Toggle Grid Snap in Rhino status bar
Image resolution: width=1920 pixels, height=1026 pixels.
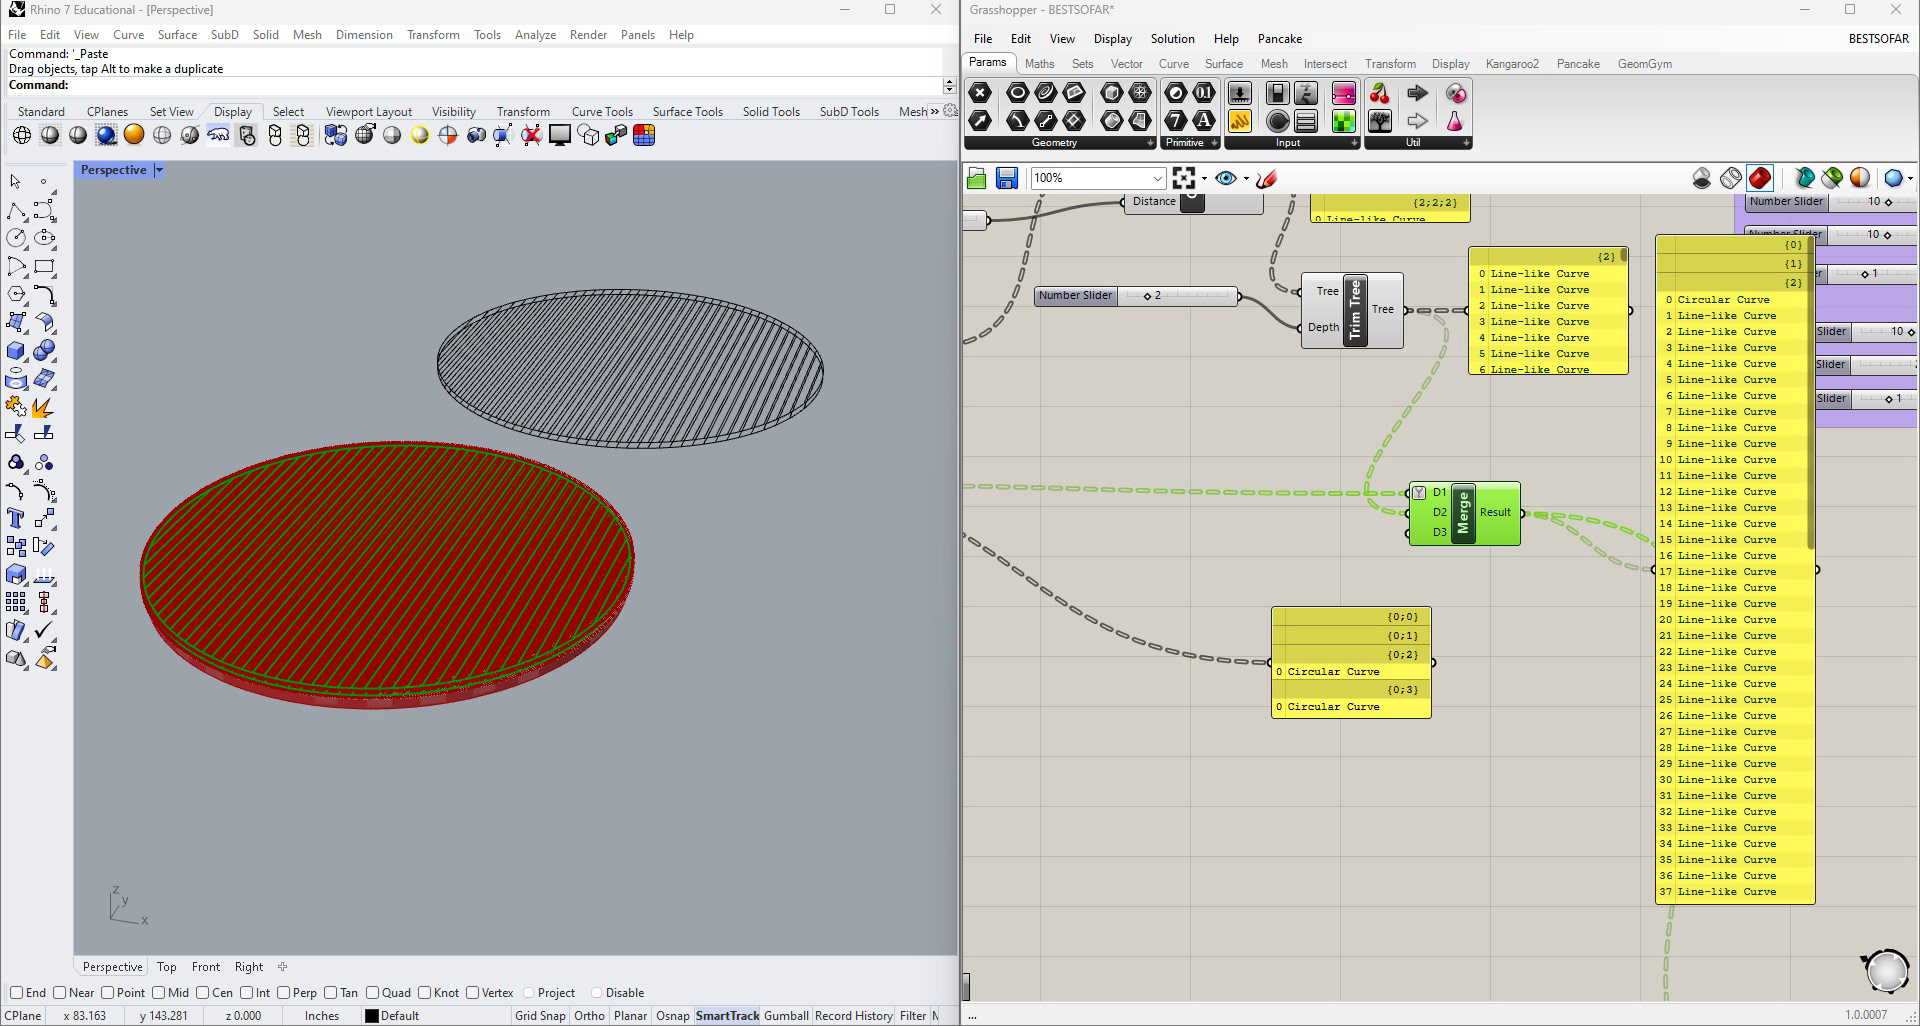pyautogui.click(x=539, y=1016)
